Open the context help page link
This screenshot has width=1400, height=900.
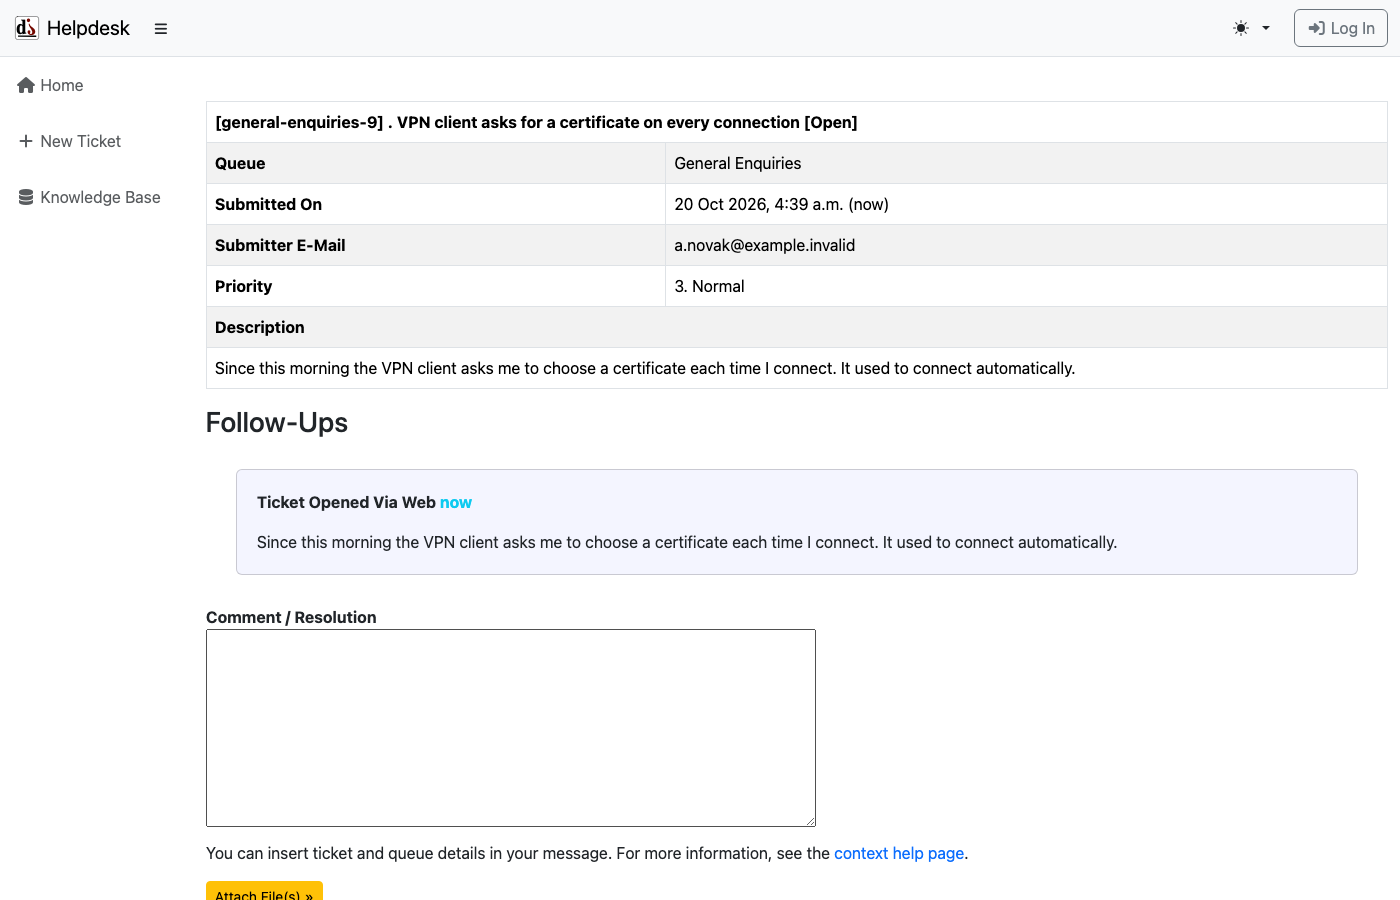tap(899, 854)
